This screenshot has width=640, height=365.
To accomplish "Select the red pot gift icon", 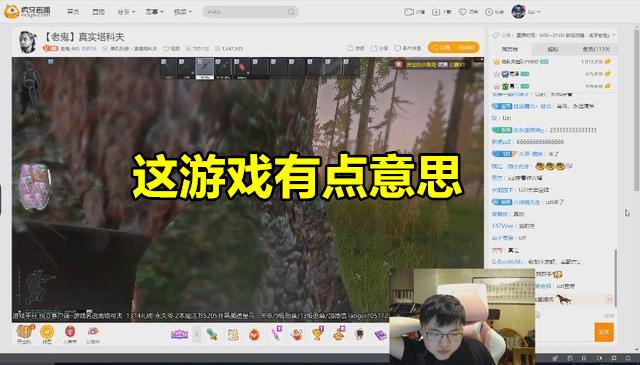I will pos(297,335).
